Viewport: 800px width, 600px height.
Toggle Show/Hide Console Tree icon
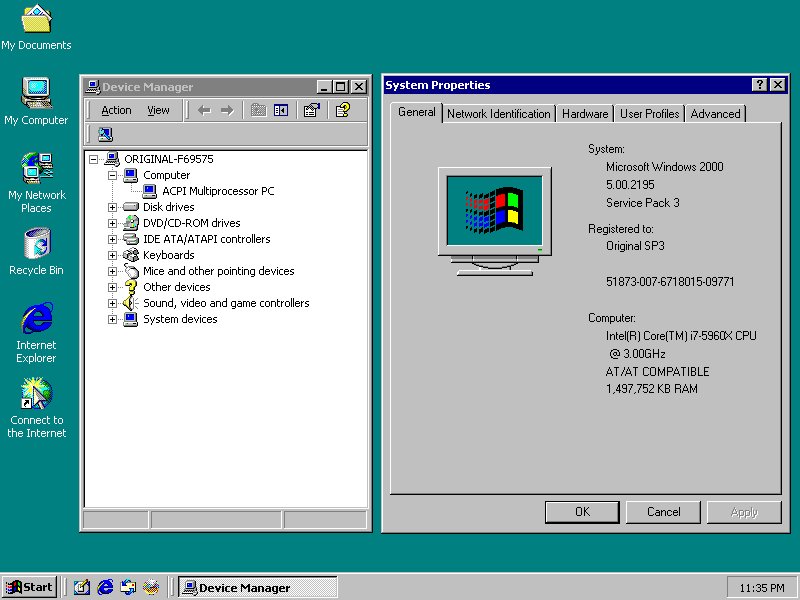pyautogui.click(x=281, y=110)
